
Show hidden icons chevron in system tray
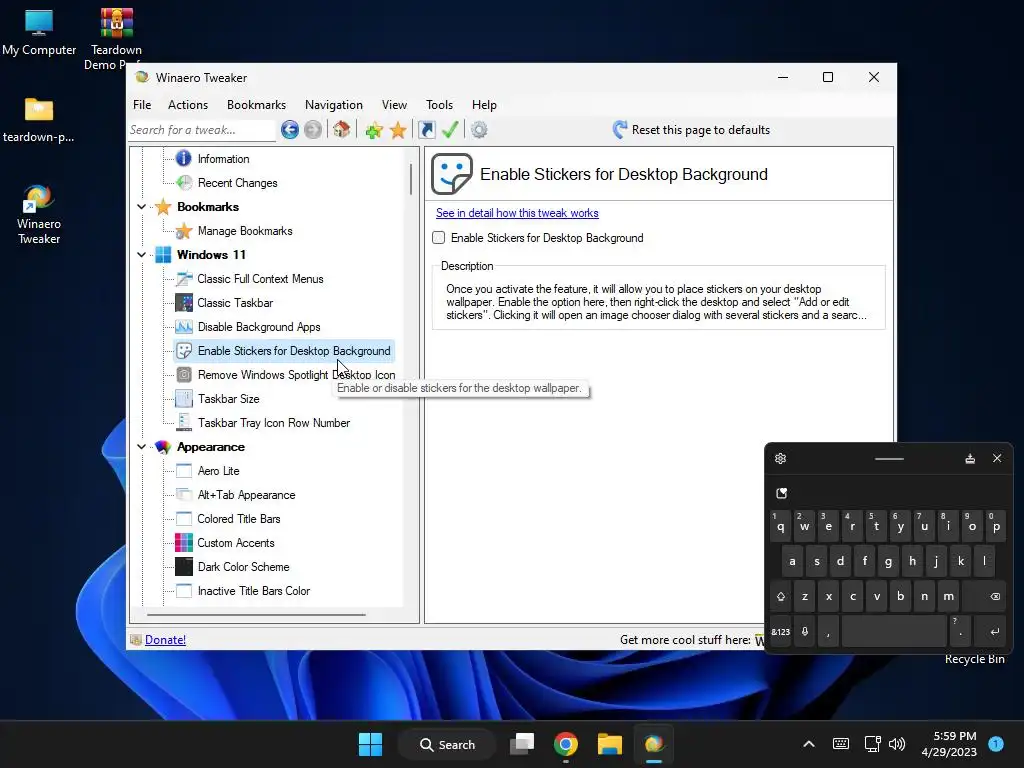click(808, 744)
